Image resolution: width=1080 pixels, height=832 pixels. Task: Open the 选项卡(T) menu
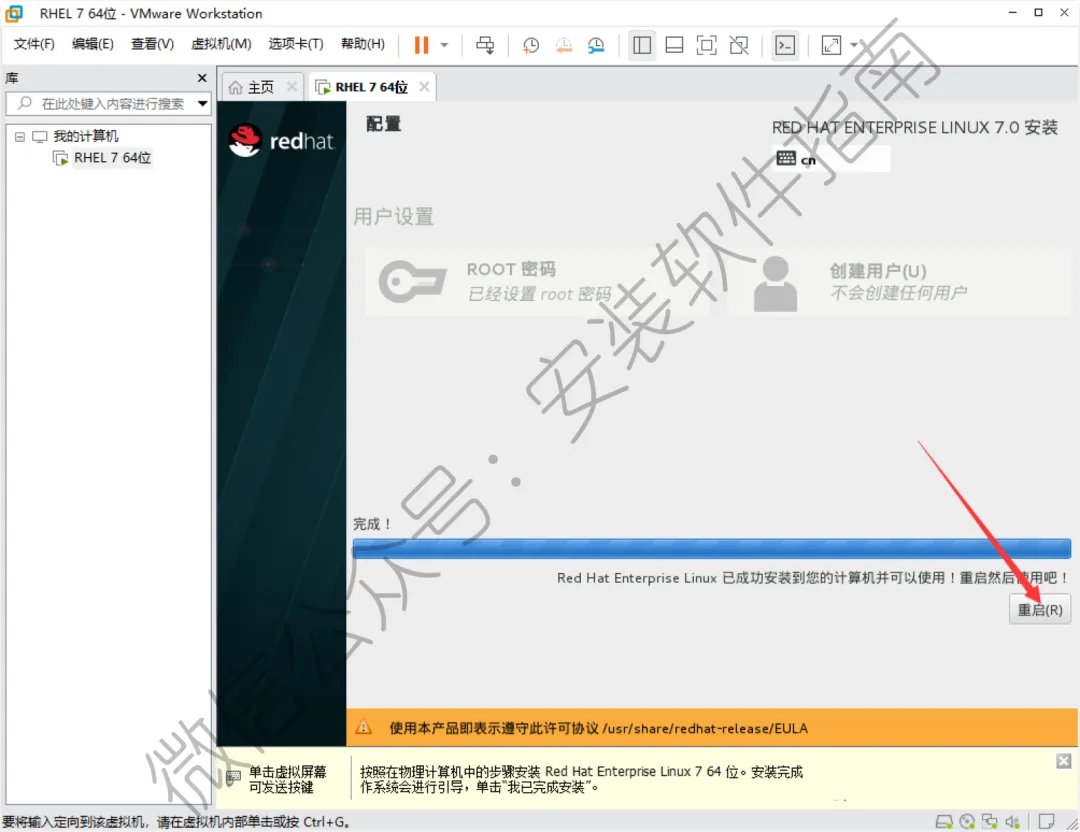click(295, 44)
